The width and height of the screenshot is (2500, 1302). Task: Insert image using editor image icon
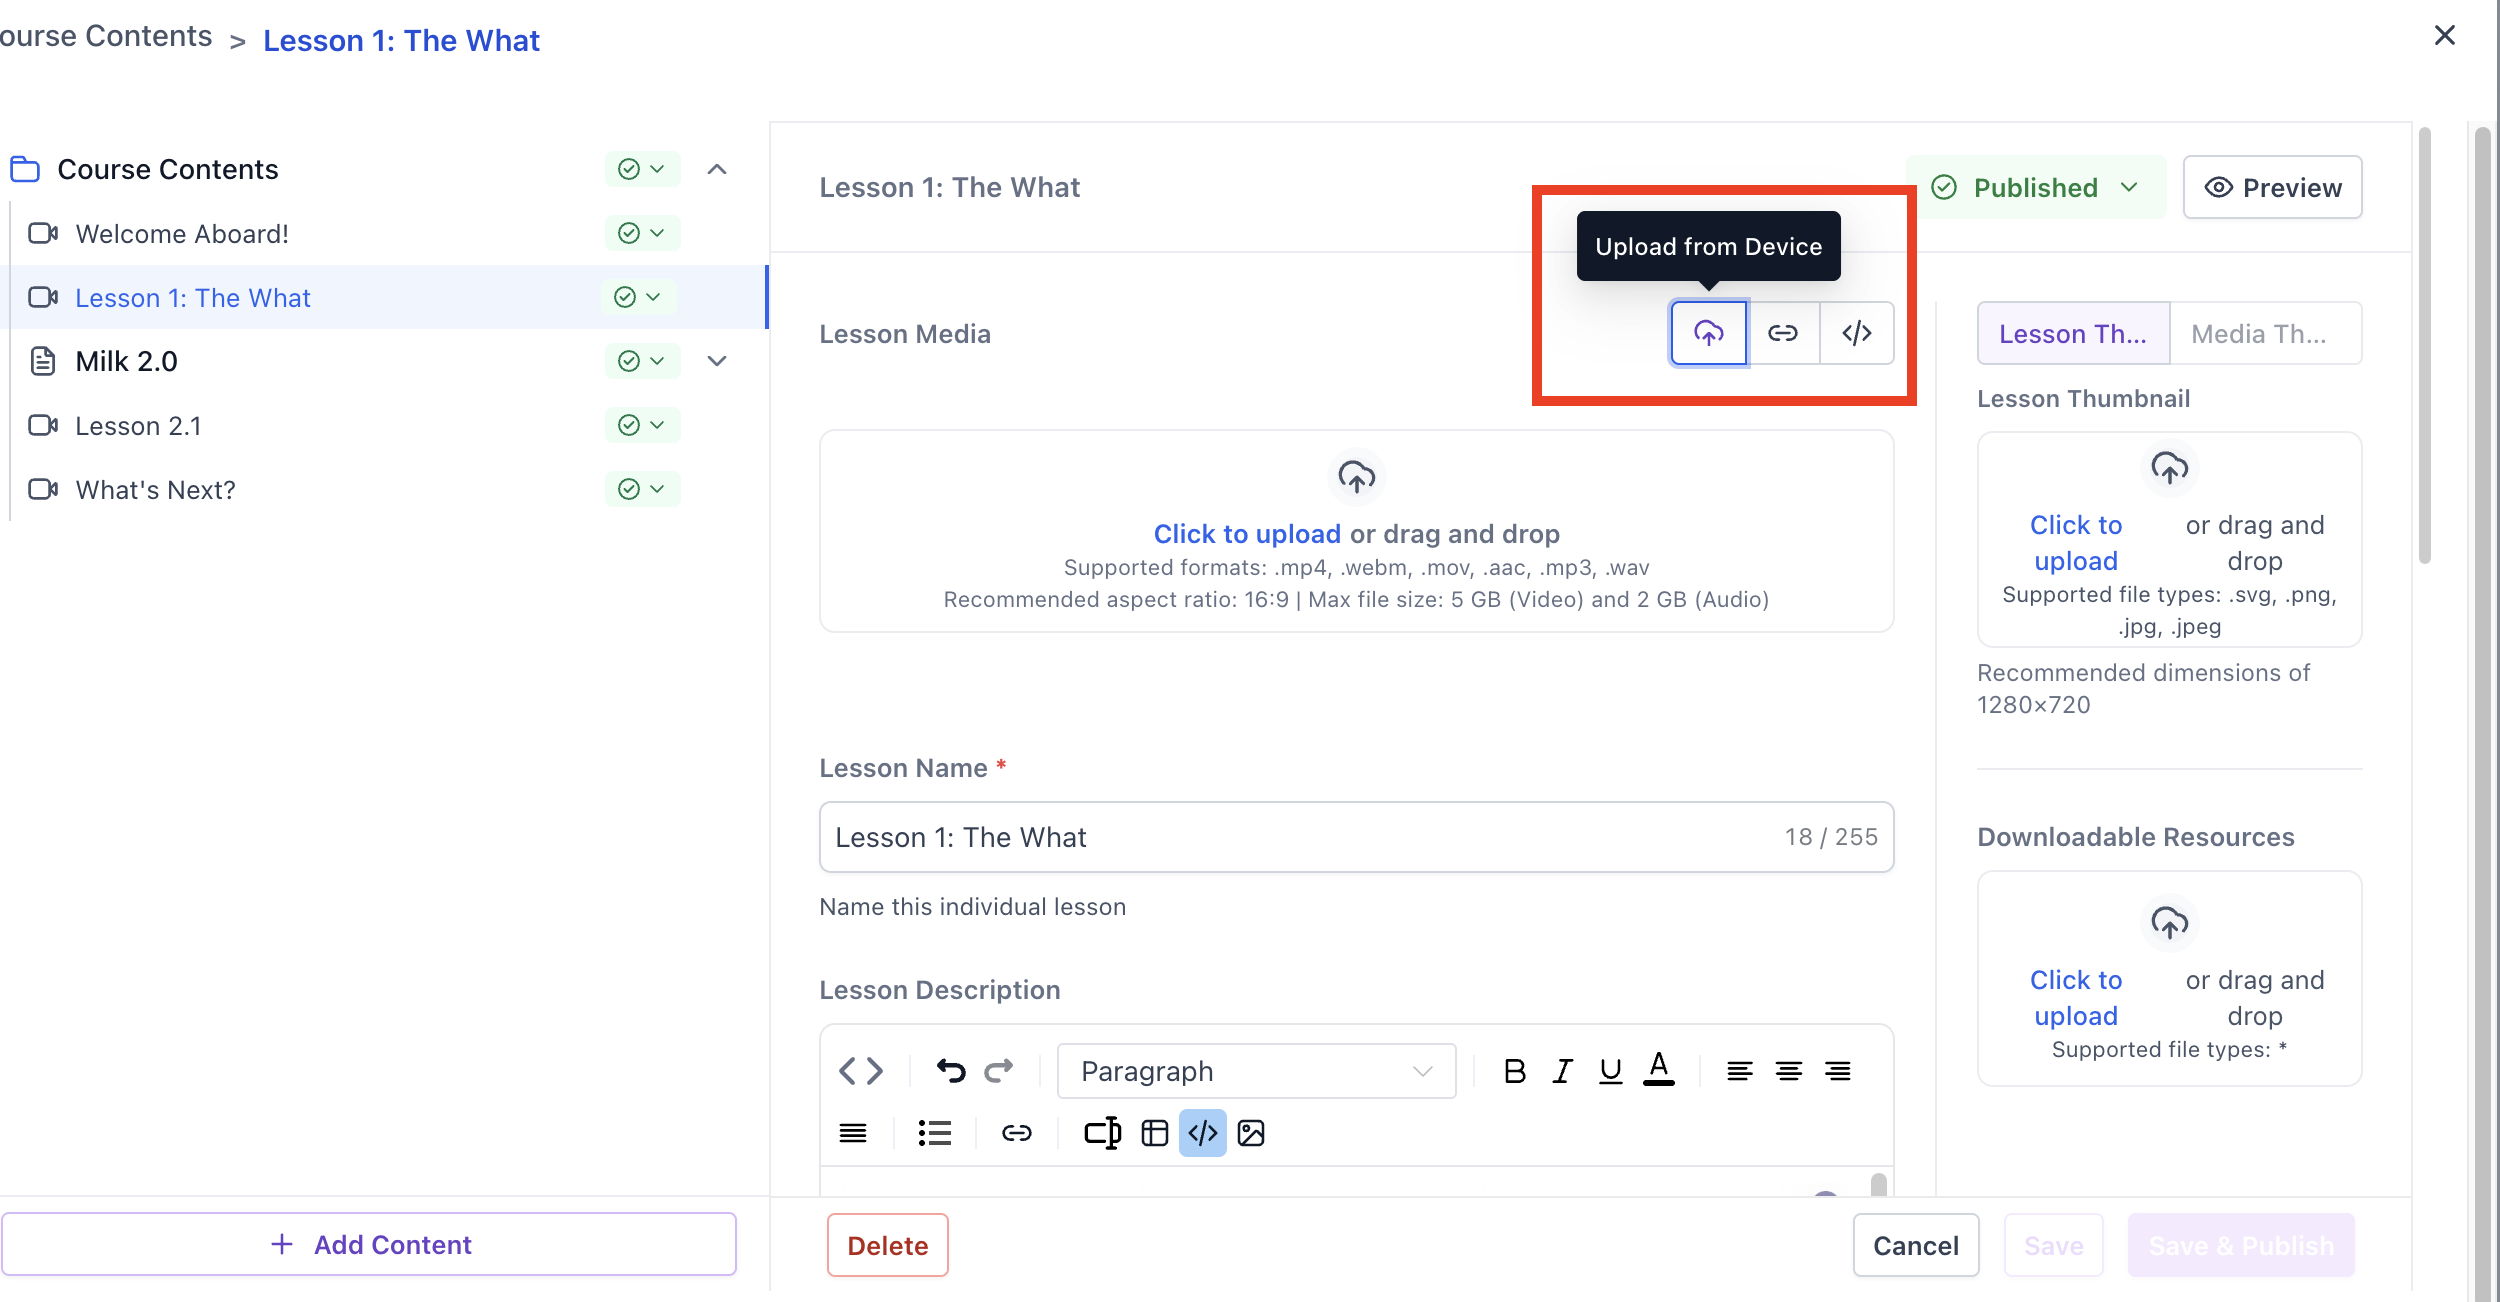coord(1251,1133)
